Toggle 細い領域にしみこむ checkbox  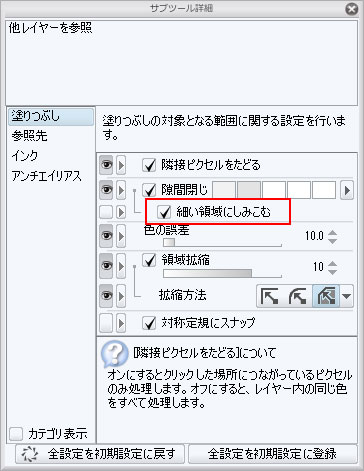pos(164,212)
